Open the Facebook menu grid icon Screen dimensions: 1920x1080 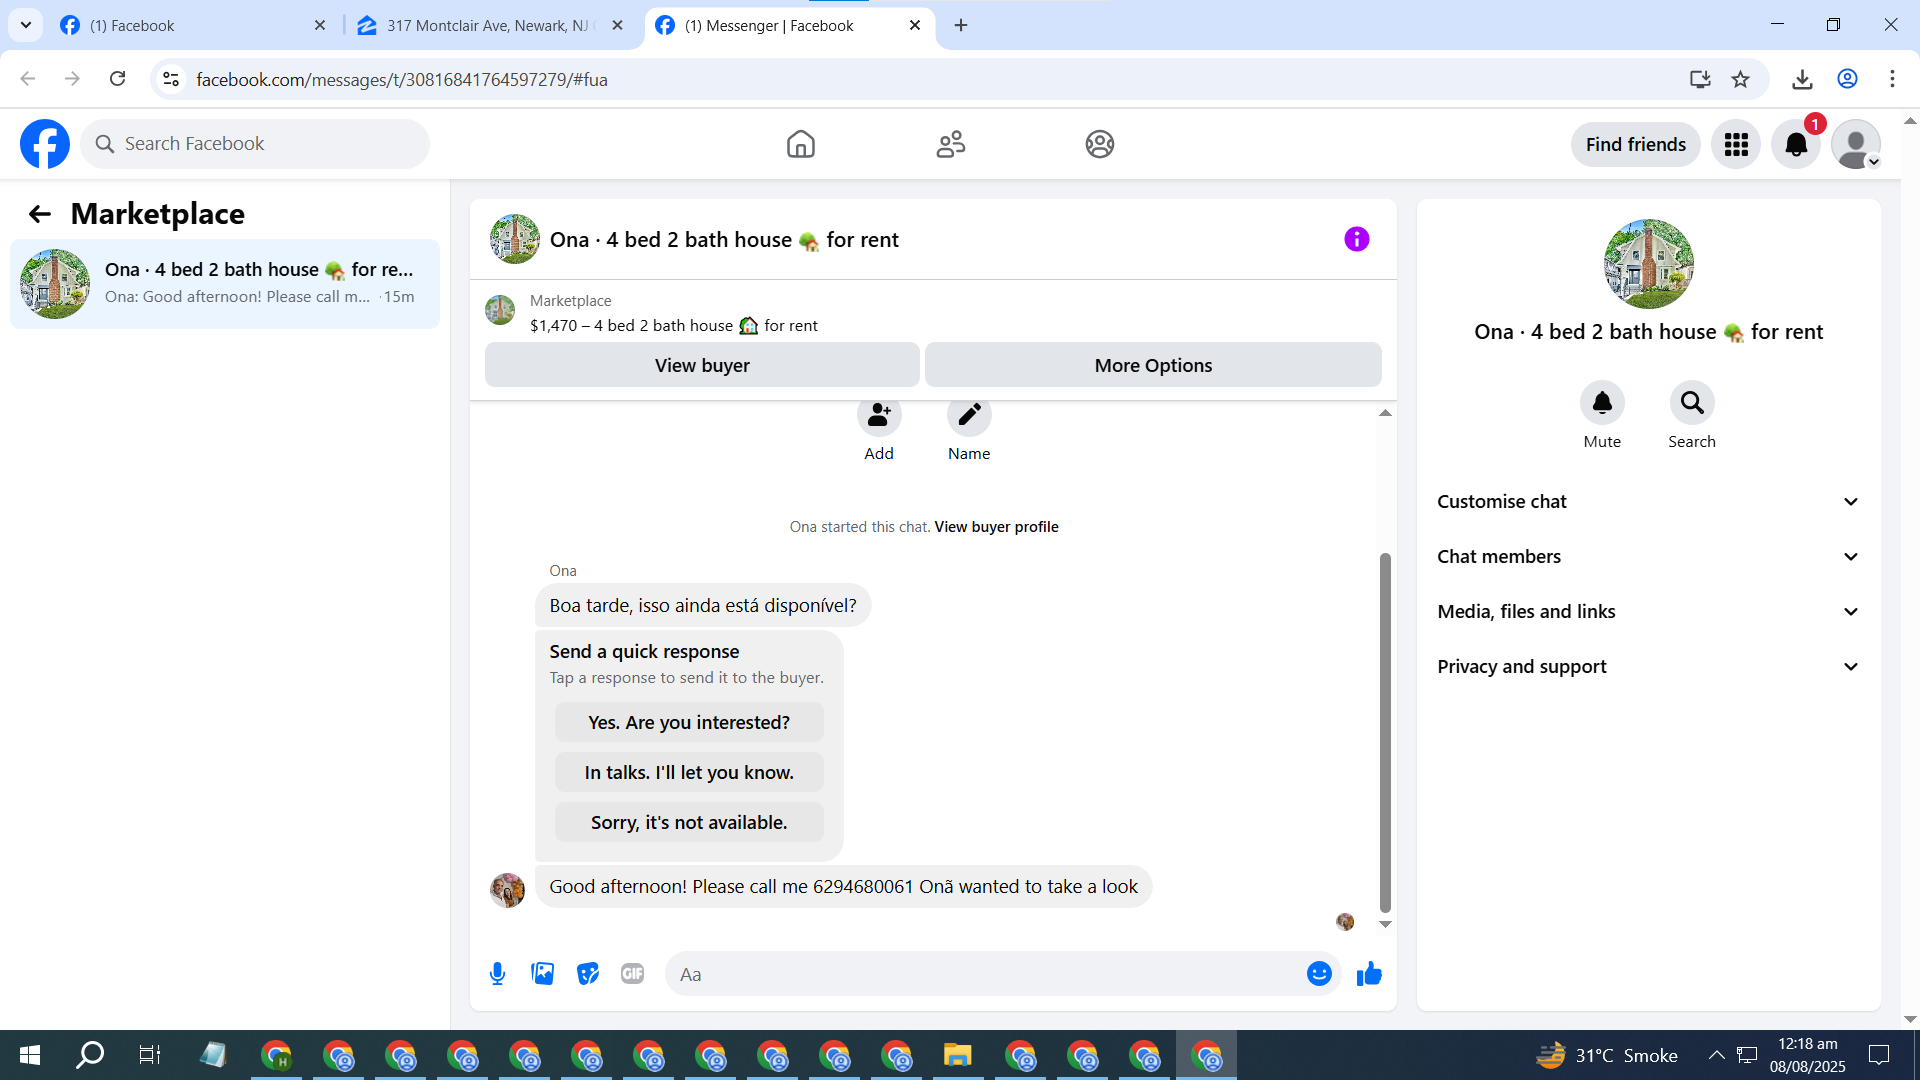[1736, 145]
